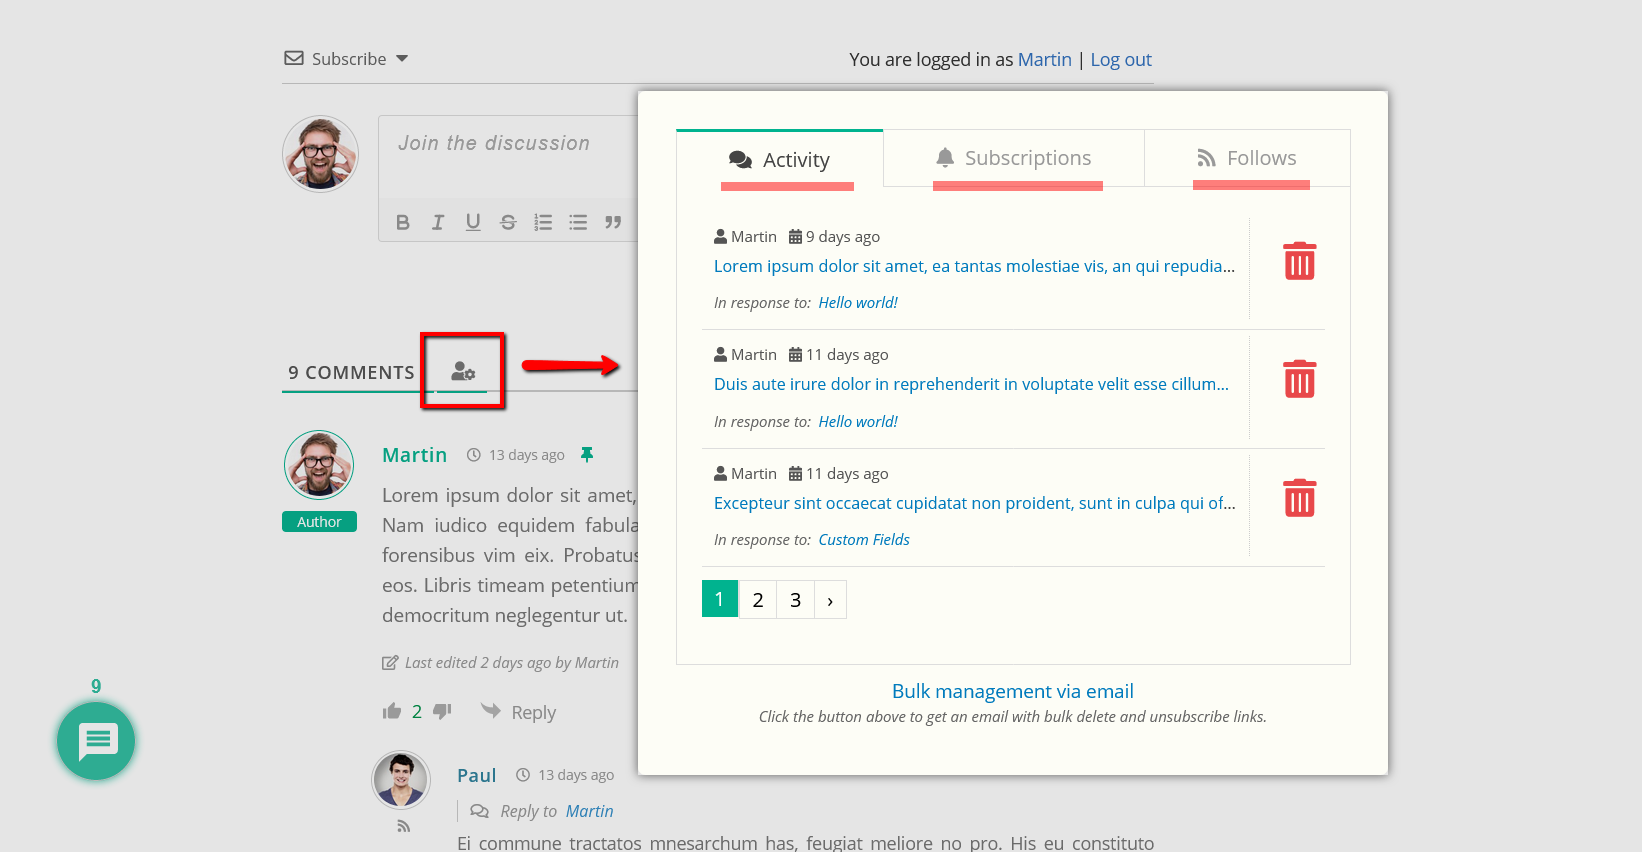Click the Log out link
This screenshot has height=852, width=1642.
(1120, 59)
